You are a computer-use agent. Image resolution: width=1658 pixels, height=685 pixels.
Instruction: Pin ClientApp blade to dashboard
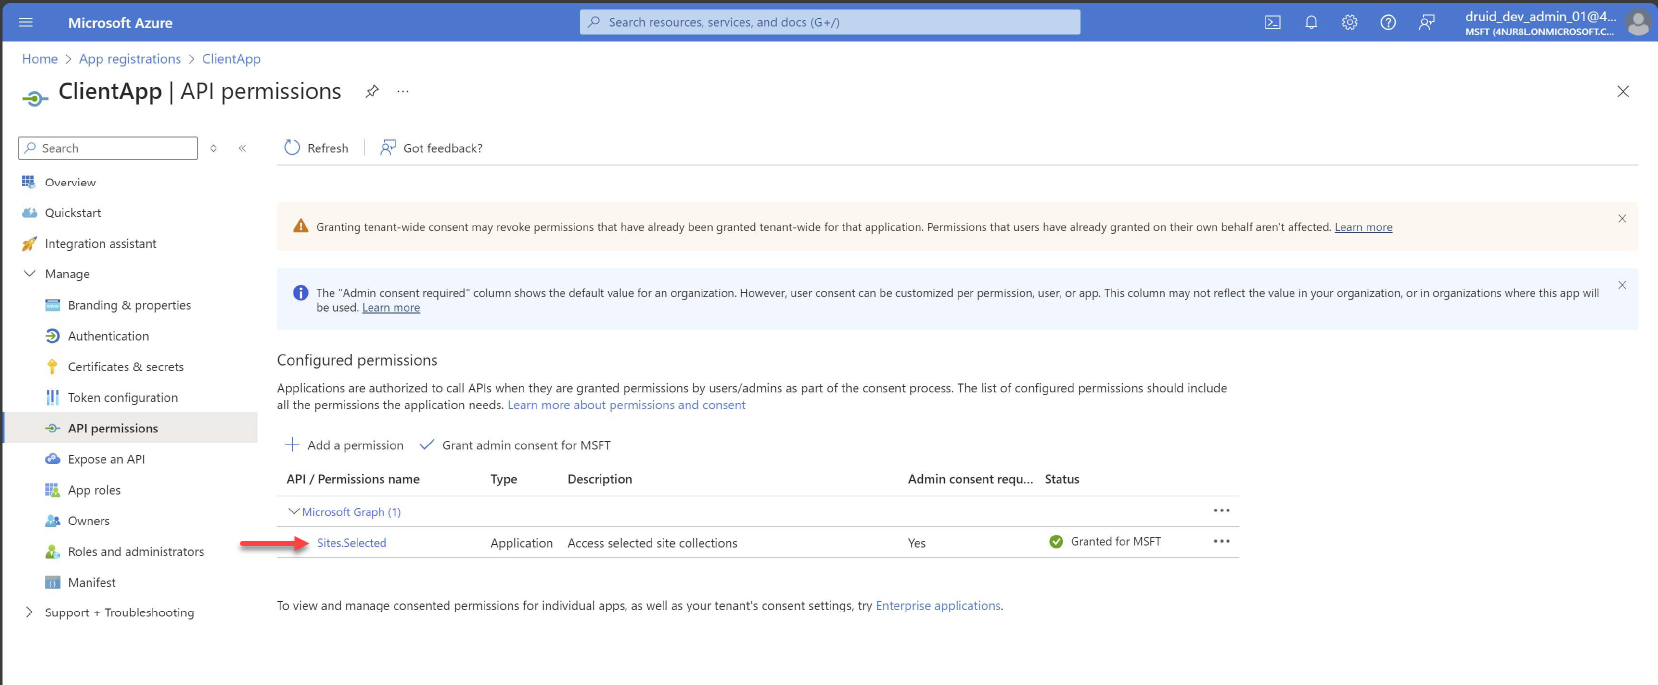pos(372,91)
